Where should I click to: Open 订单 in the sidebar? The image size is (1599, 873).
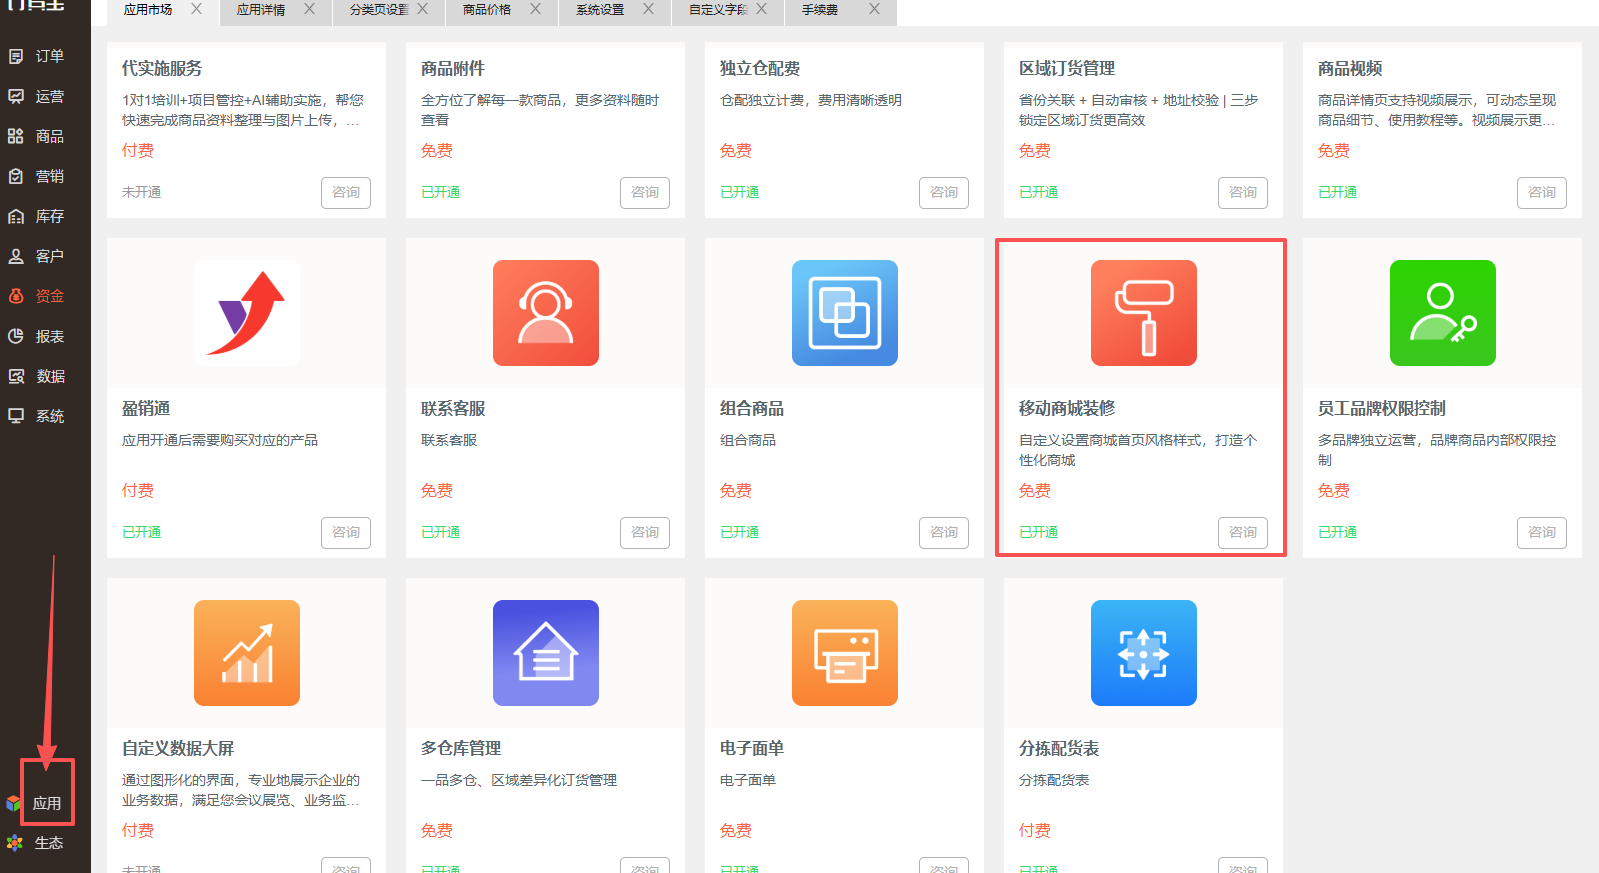click(x=37, y=56)
